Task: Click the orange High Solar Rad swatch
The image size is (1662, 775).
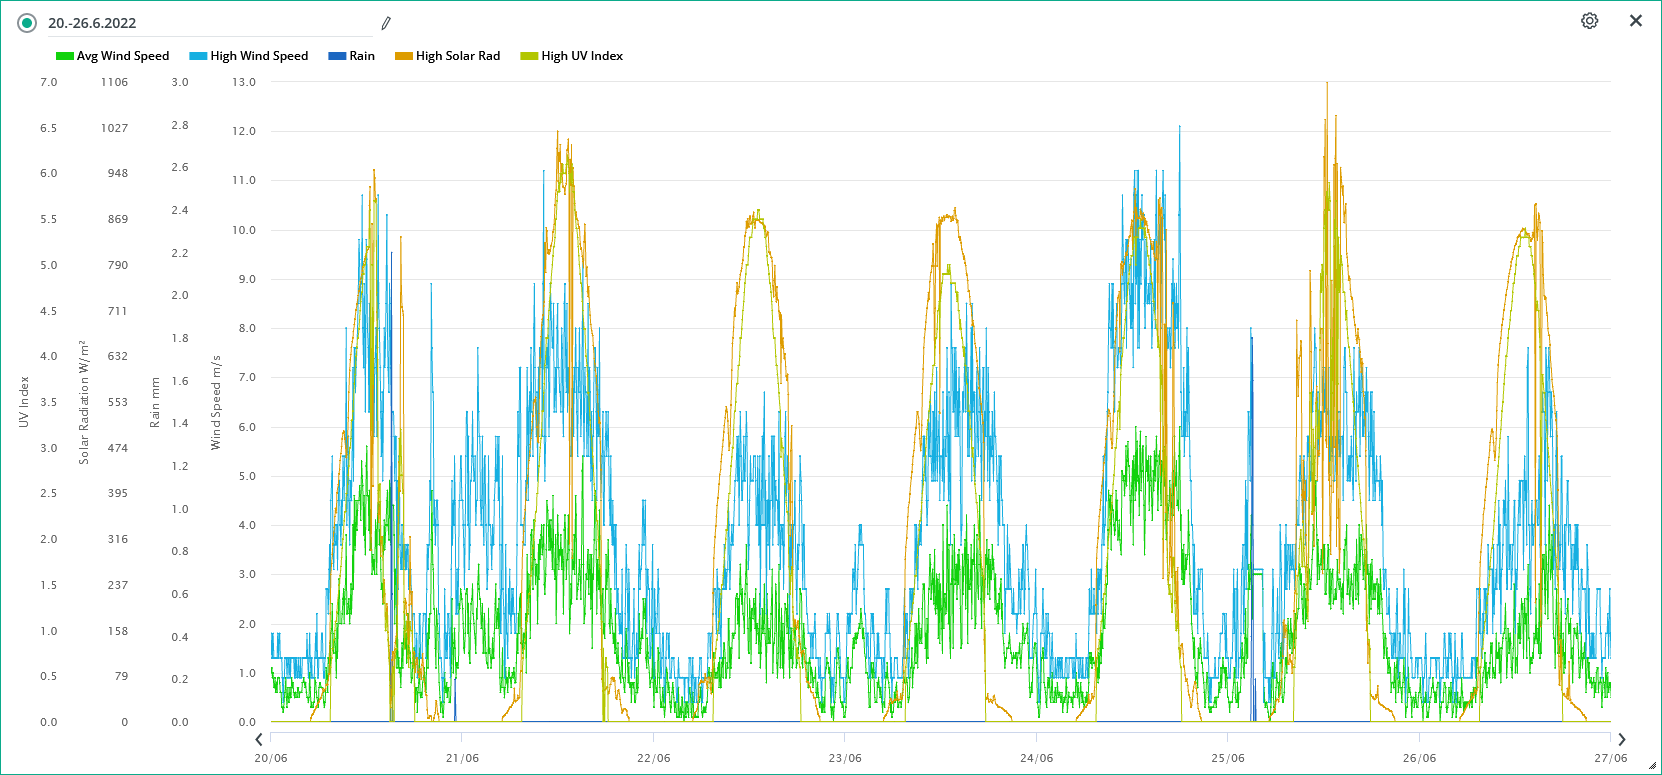Action: pos(404,56)
